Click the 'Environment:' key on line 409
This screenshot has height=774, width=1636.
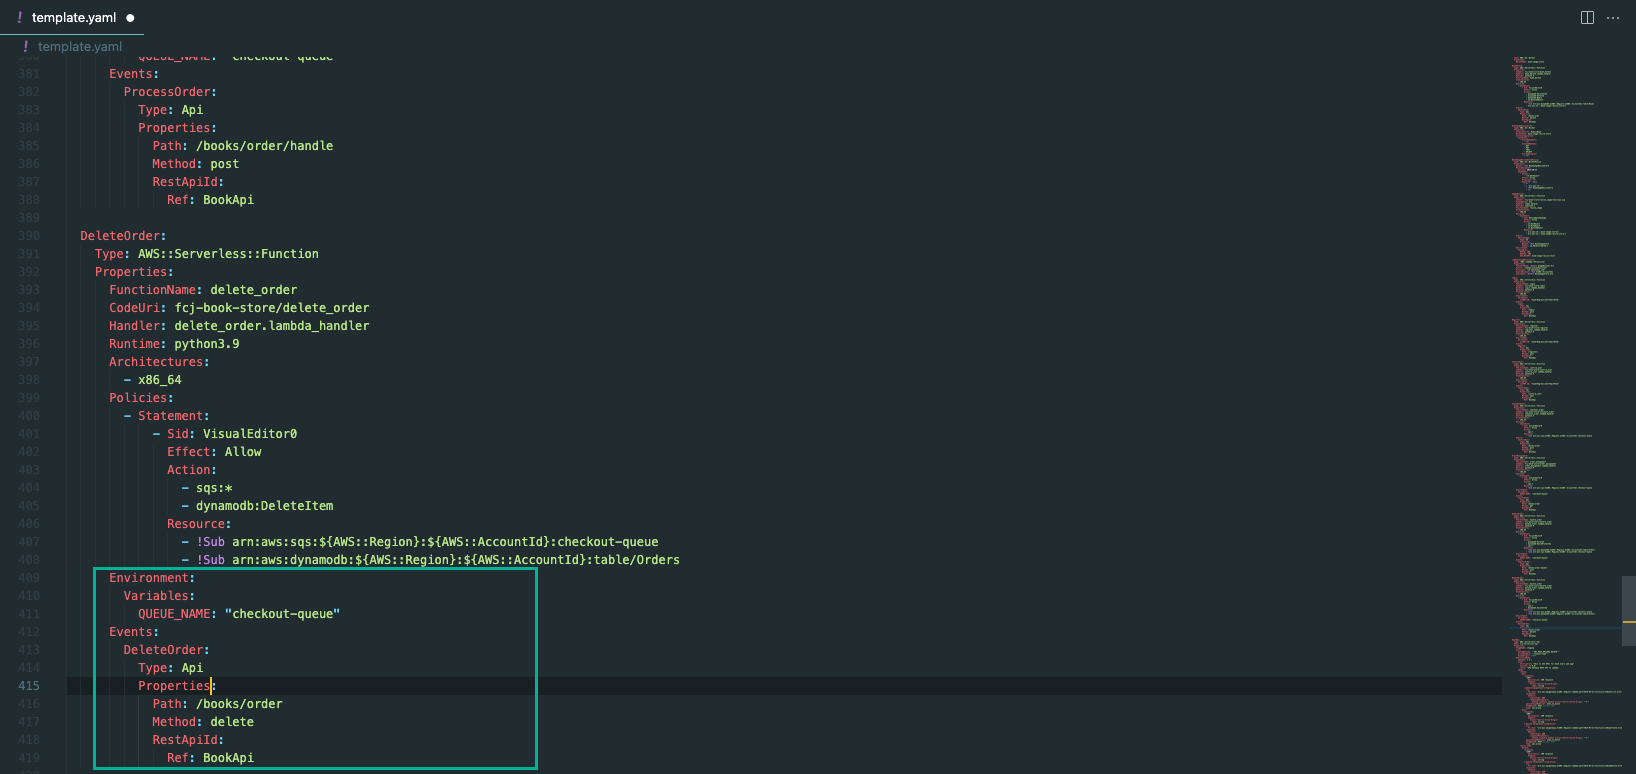[152, 578]
